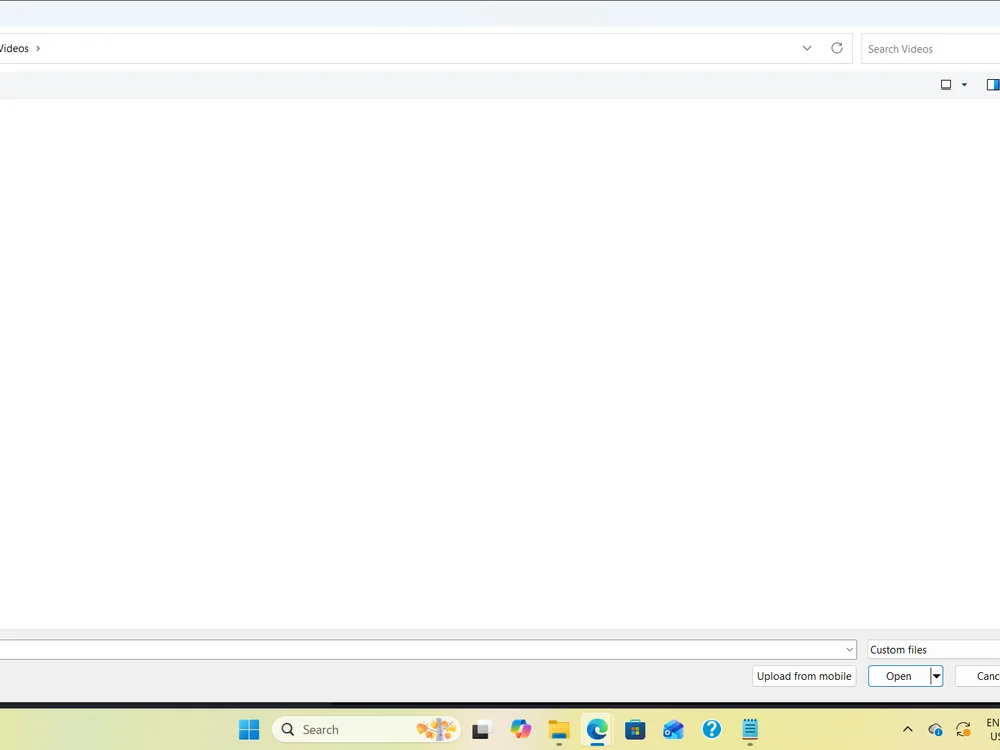
Task: Launch Task View from the taskbar
Action: [x=482, y=729]
